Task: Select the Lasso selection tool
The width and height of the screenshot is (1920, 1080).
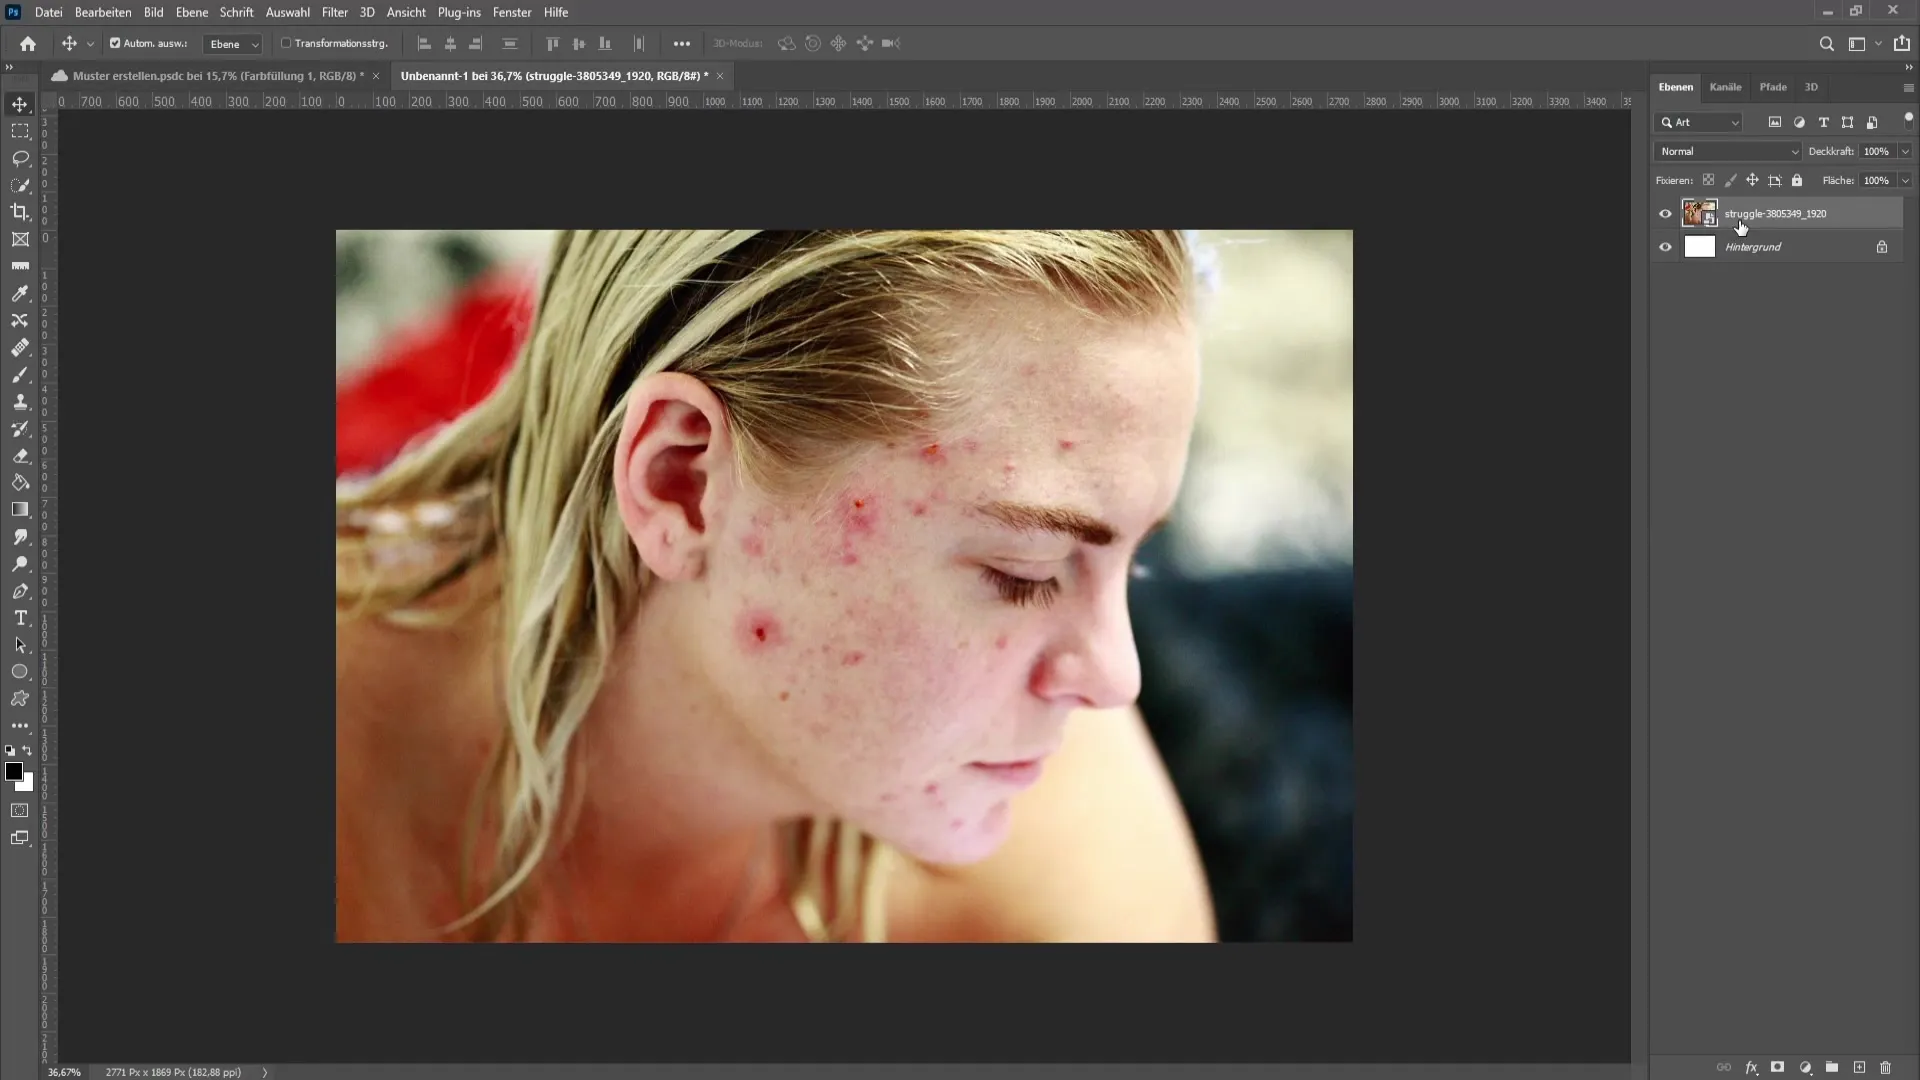Action: click(x=20, y=157)
